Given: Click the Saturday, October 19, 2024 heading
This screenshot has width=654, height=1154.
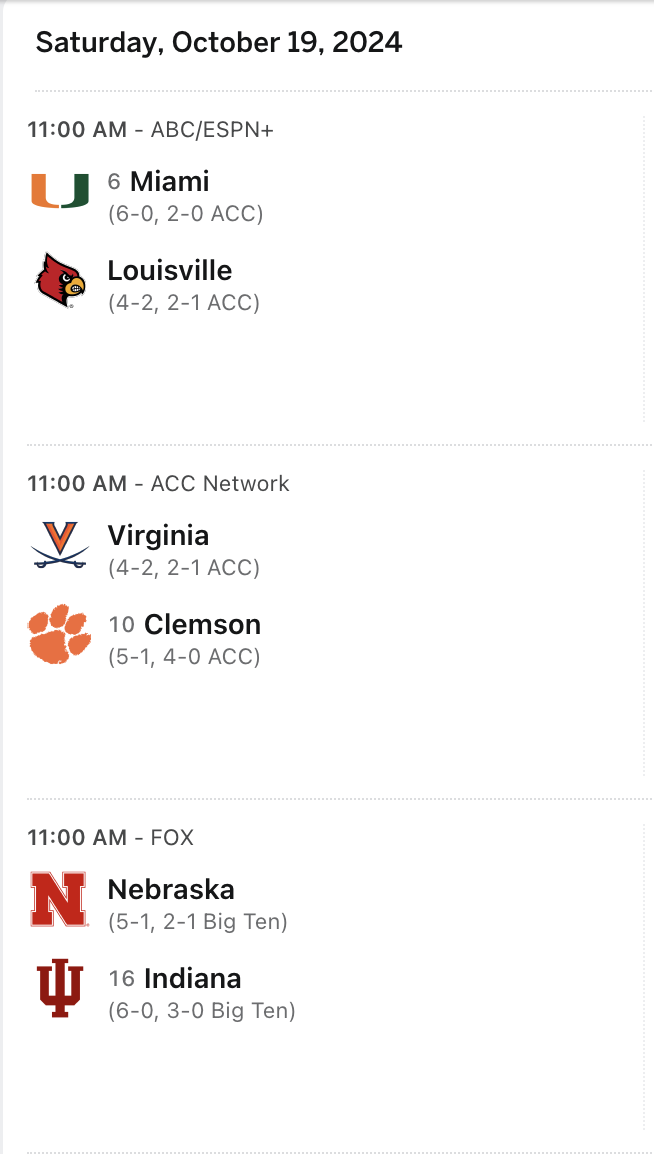Looking at the screenshot, I should 218,42.
